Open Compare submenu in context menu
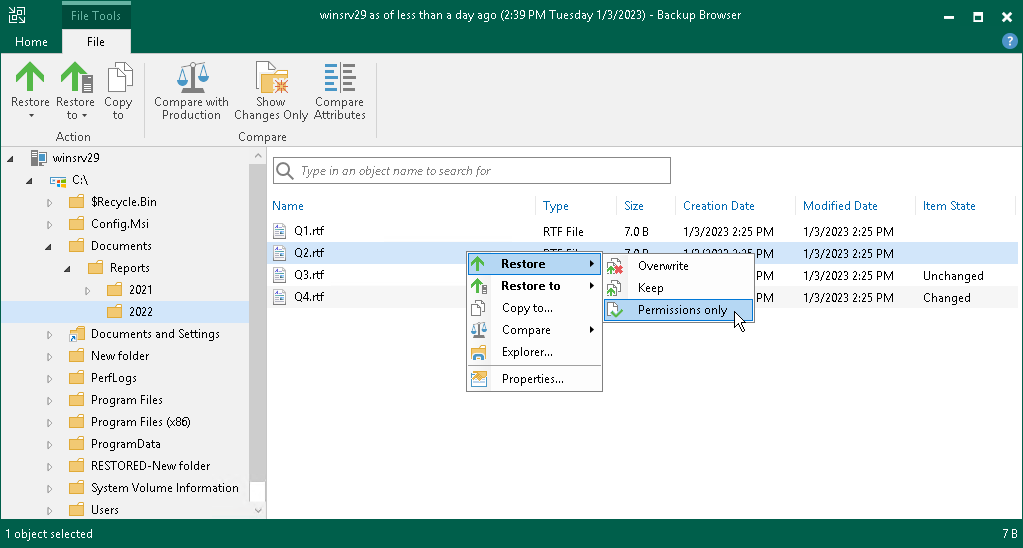1023x548 pixels. click(x=534, y=330)
